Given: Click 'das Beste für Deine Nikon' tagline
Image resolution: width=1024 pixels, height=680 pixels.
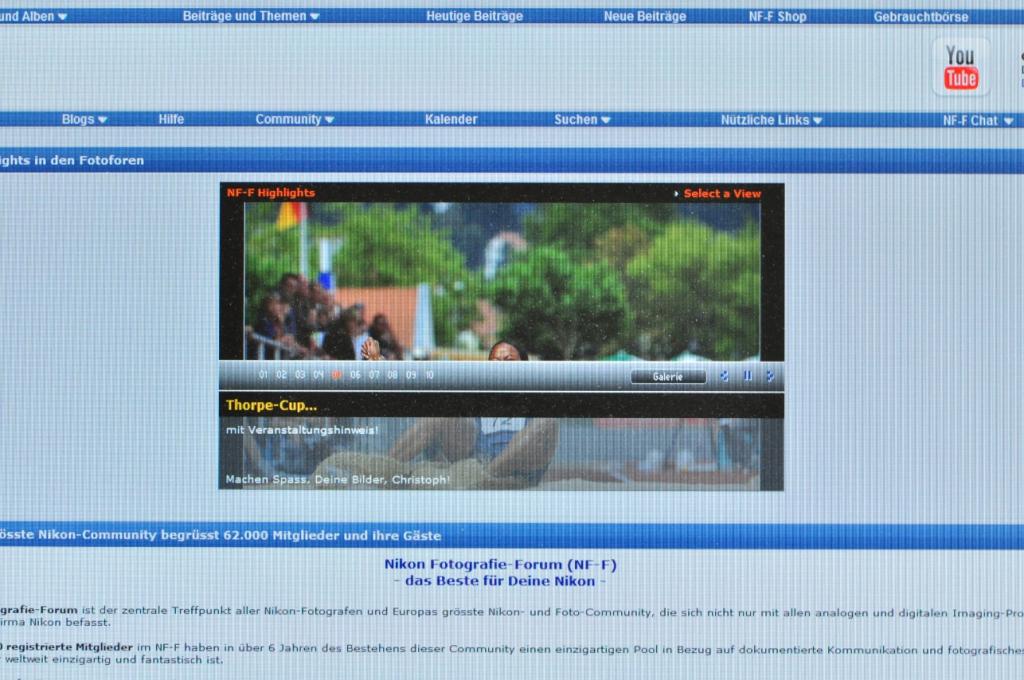Looking at the screenshot, I should [x=500, y=581].
